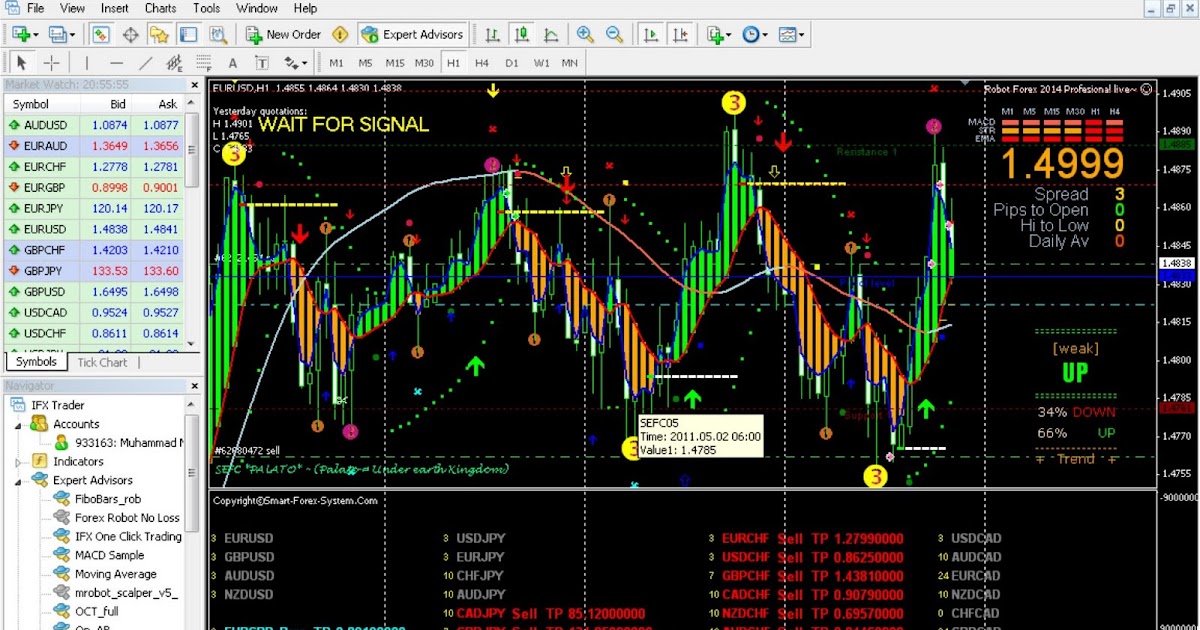Select the crosshair tool
This screenshot has height=630, width=1200.
click(x=51, y=63)
